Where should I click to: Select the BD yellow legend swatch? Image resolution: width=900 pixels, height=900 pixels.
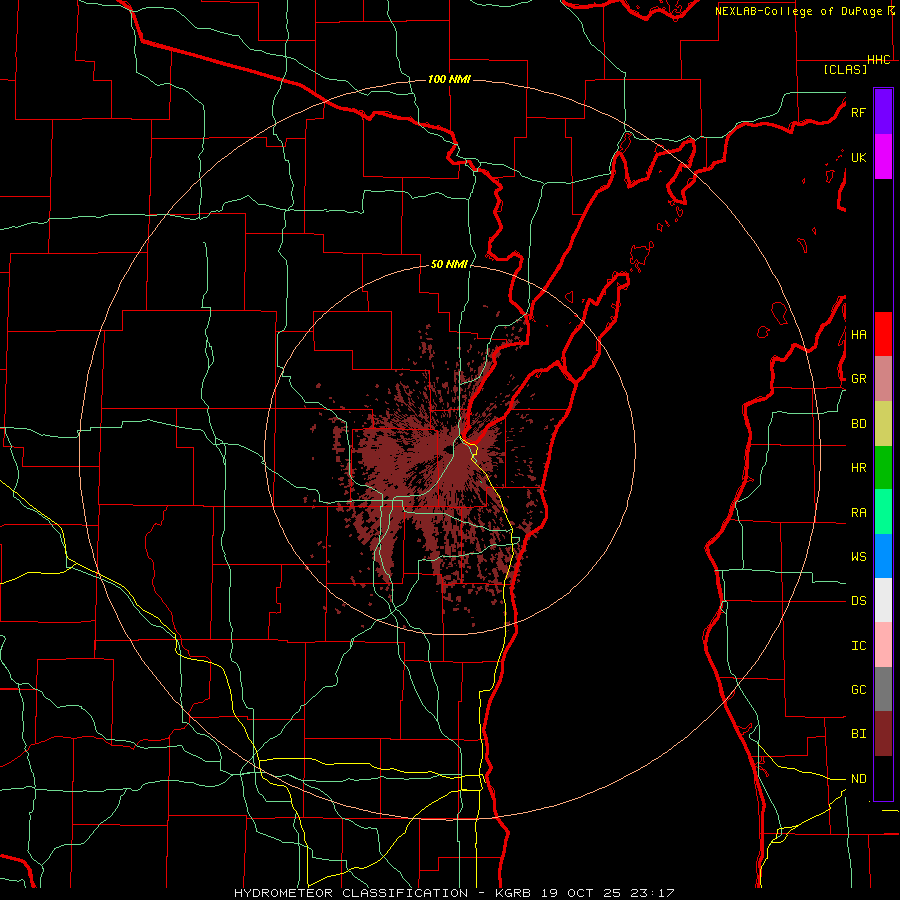point(883,424)
